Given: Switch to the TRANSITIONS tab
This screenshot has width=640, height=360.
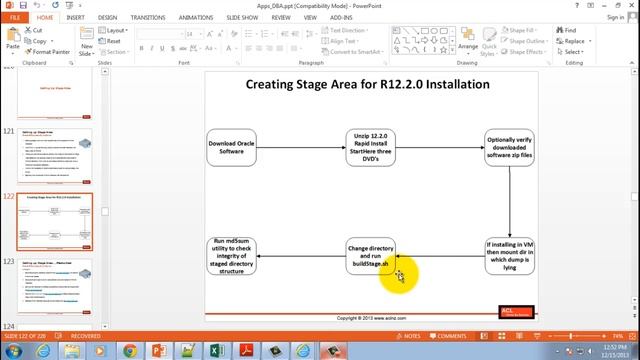Looking at the screenshot, I should (x=148, y=18).
